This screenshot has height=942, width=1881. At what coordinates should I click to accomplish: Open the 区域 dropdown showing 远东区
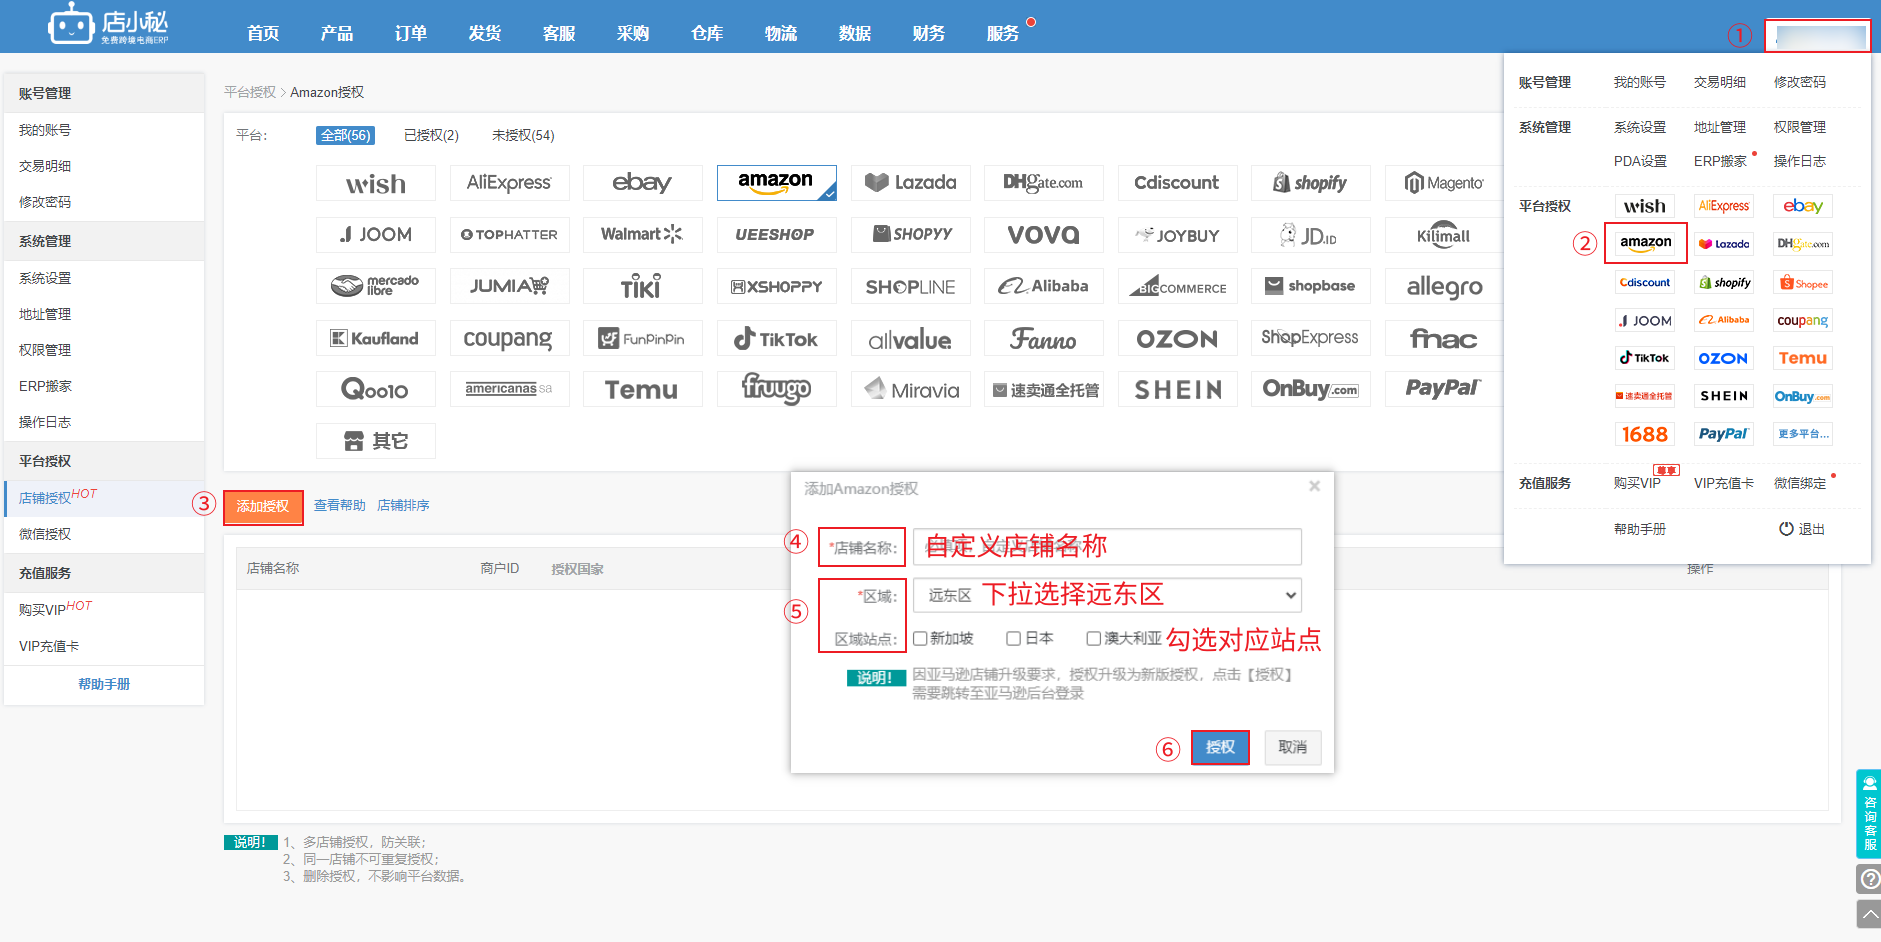(1108, 595)
